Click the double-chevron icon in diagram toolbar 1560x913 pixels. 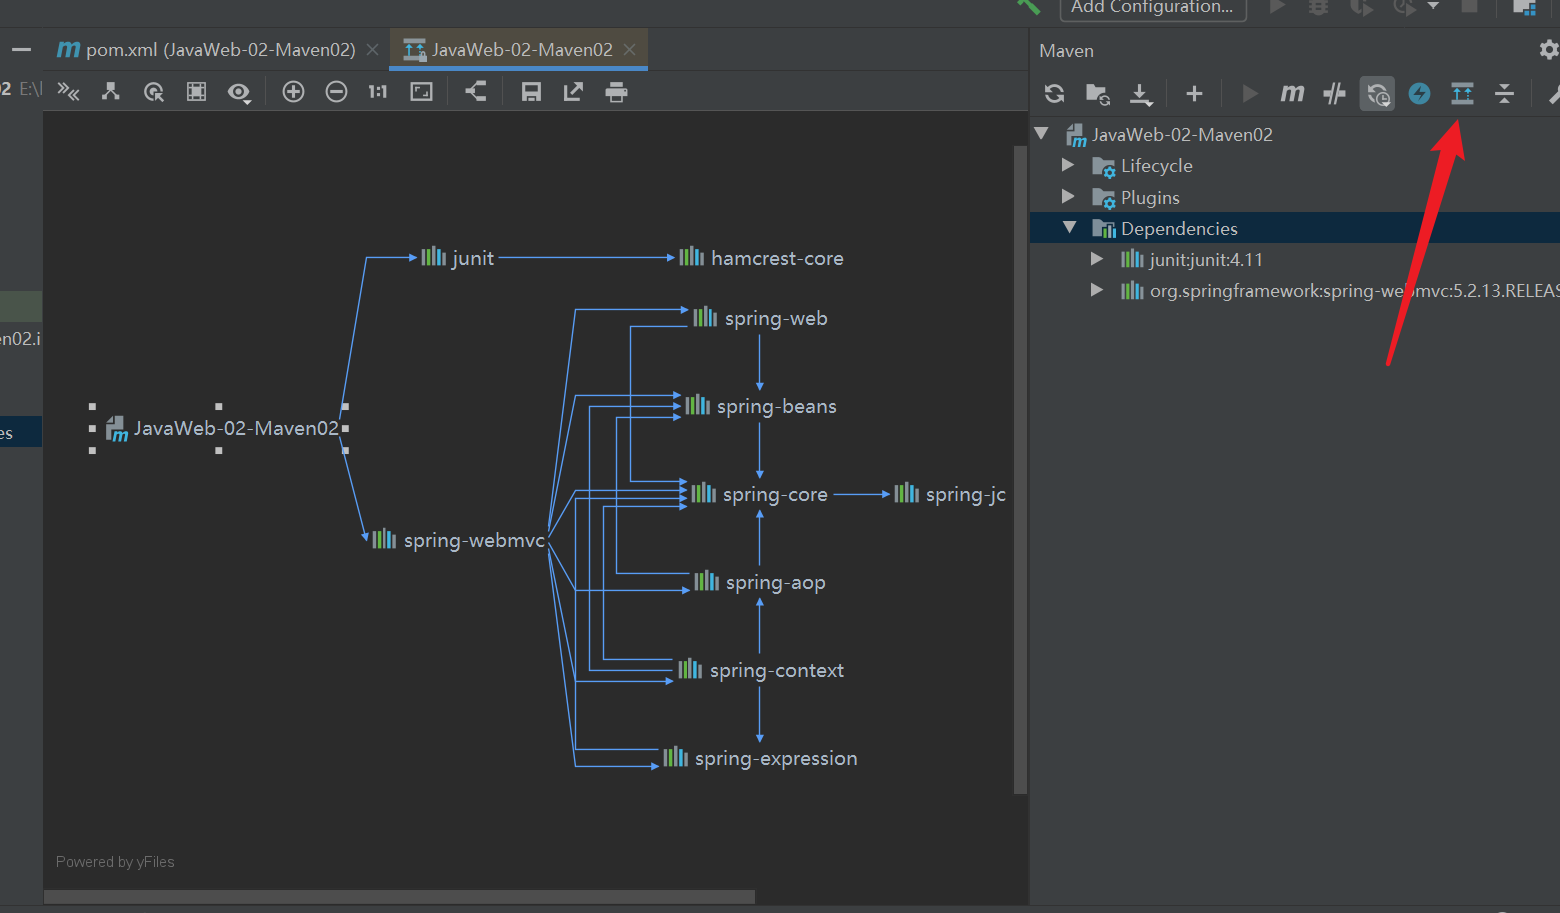pyautogui.click(x=68, y=92)
